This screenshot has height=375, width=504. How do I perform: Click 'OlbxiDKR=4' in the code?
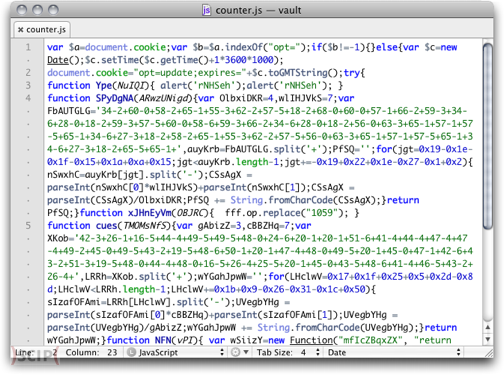pos(246,98)
